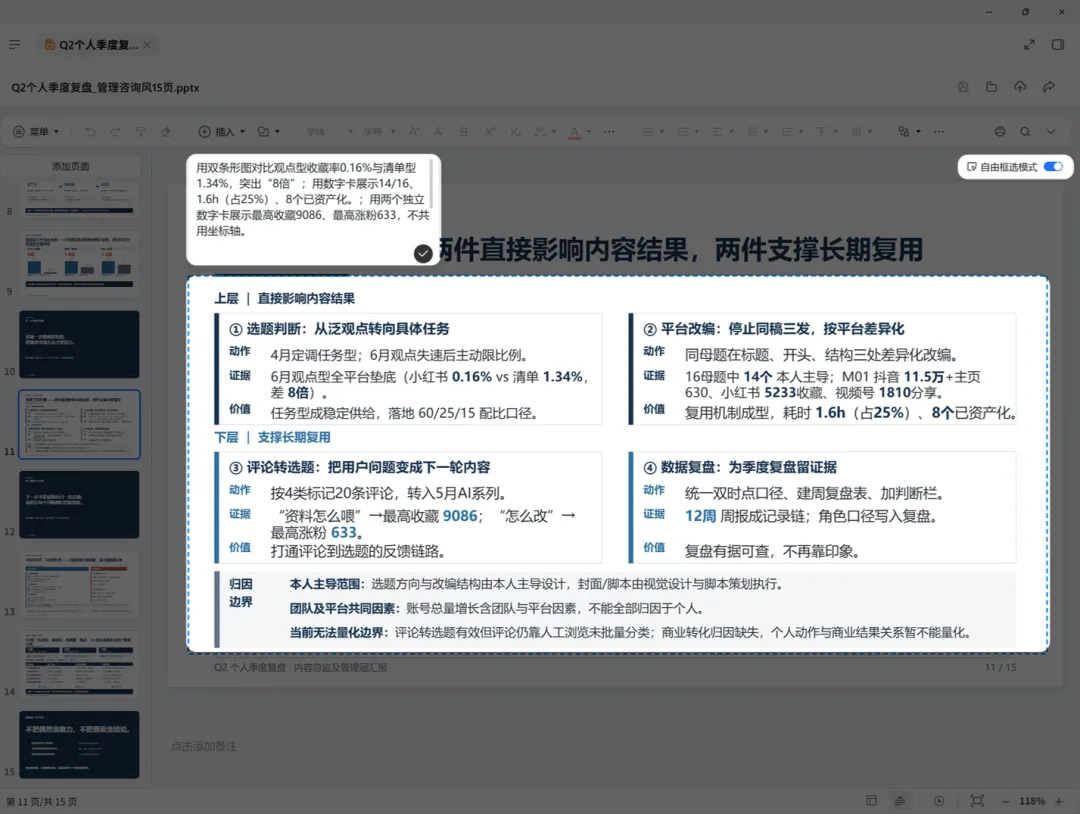Screen dimensions: 1080x814
Task: Open the text alignment dropdown
Action: (722, 132)
